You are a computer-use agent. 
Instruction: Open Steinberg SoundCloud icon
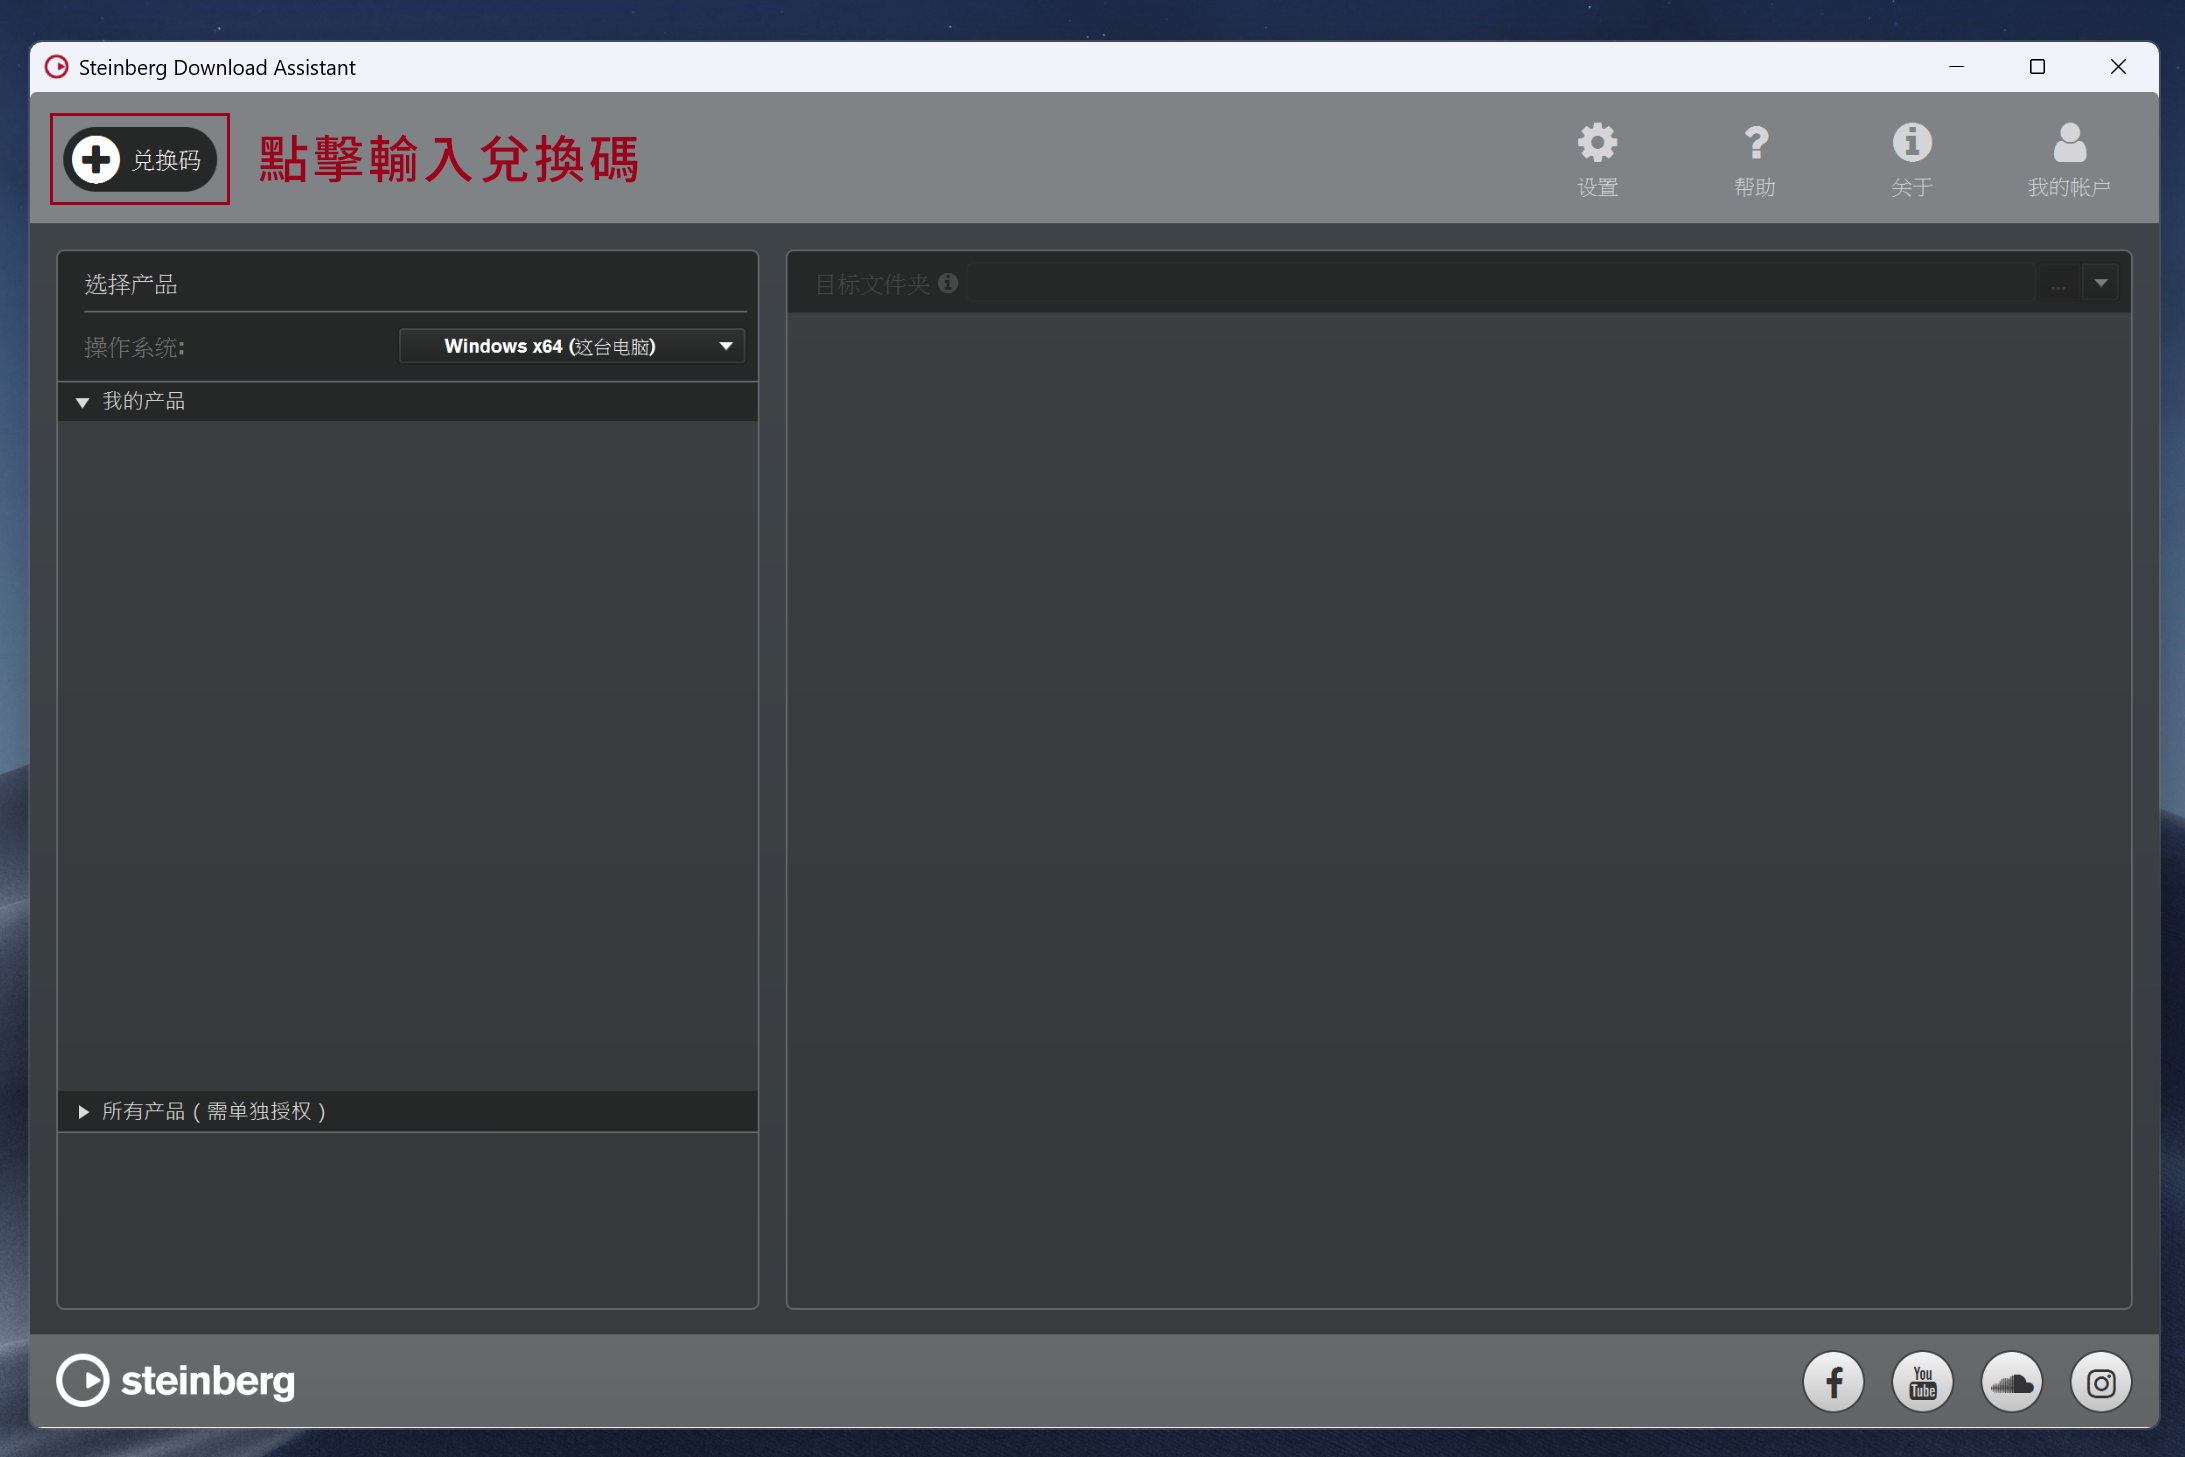point(2011,1382)
